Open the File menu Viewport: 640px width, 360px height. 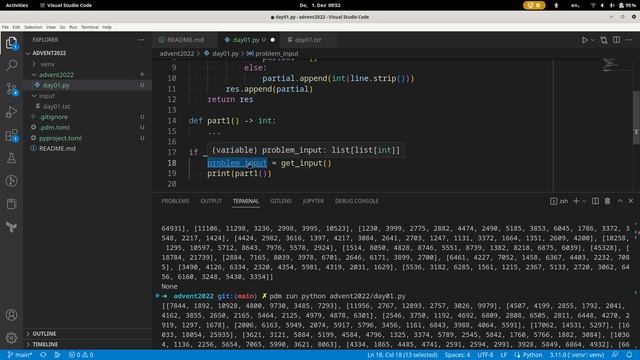(x=5, y=27)
